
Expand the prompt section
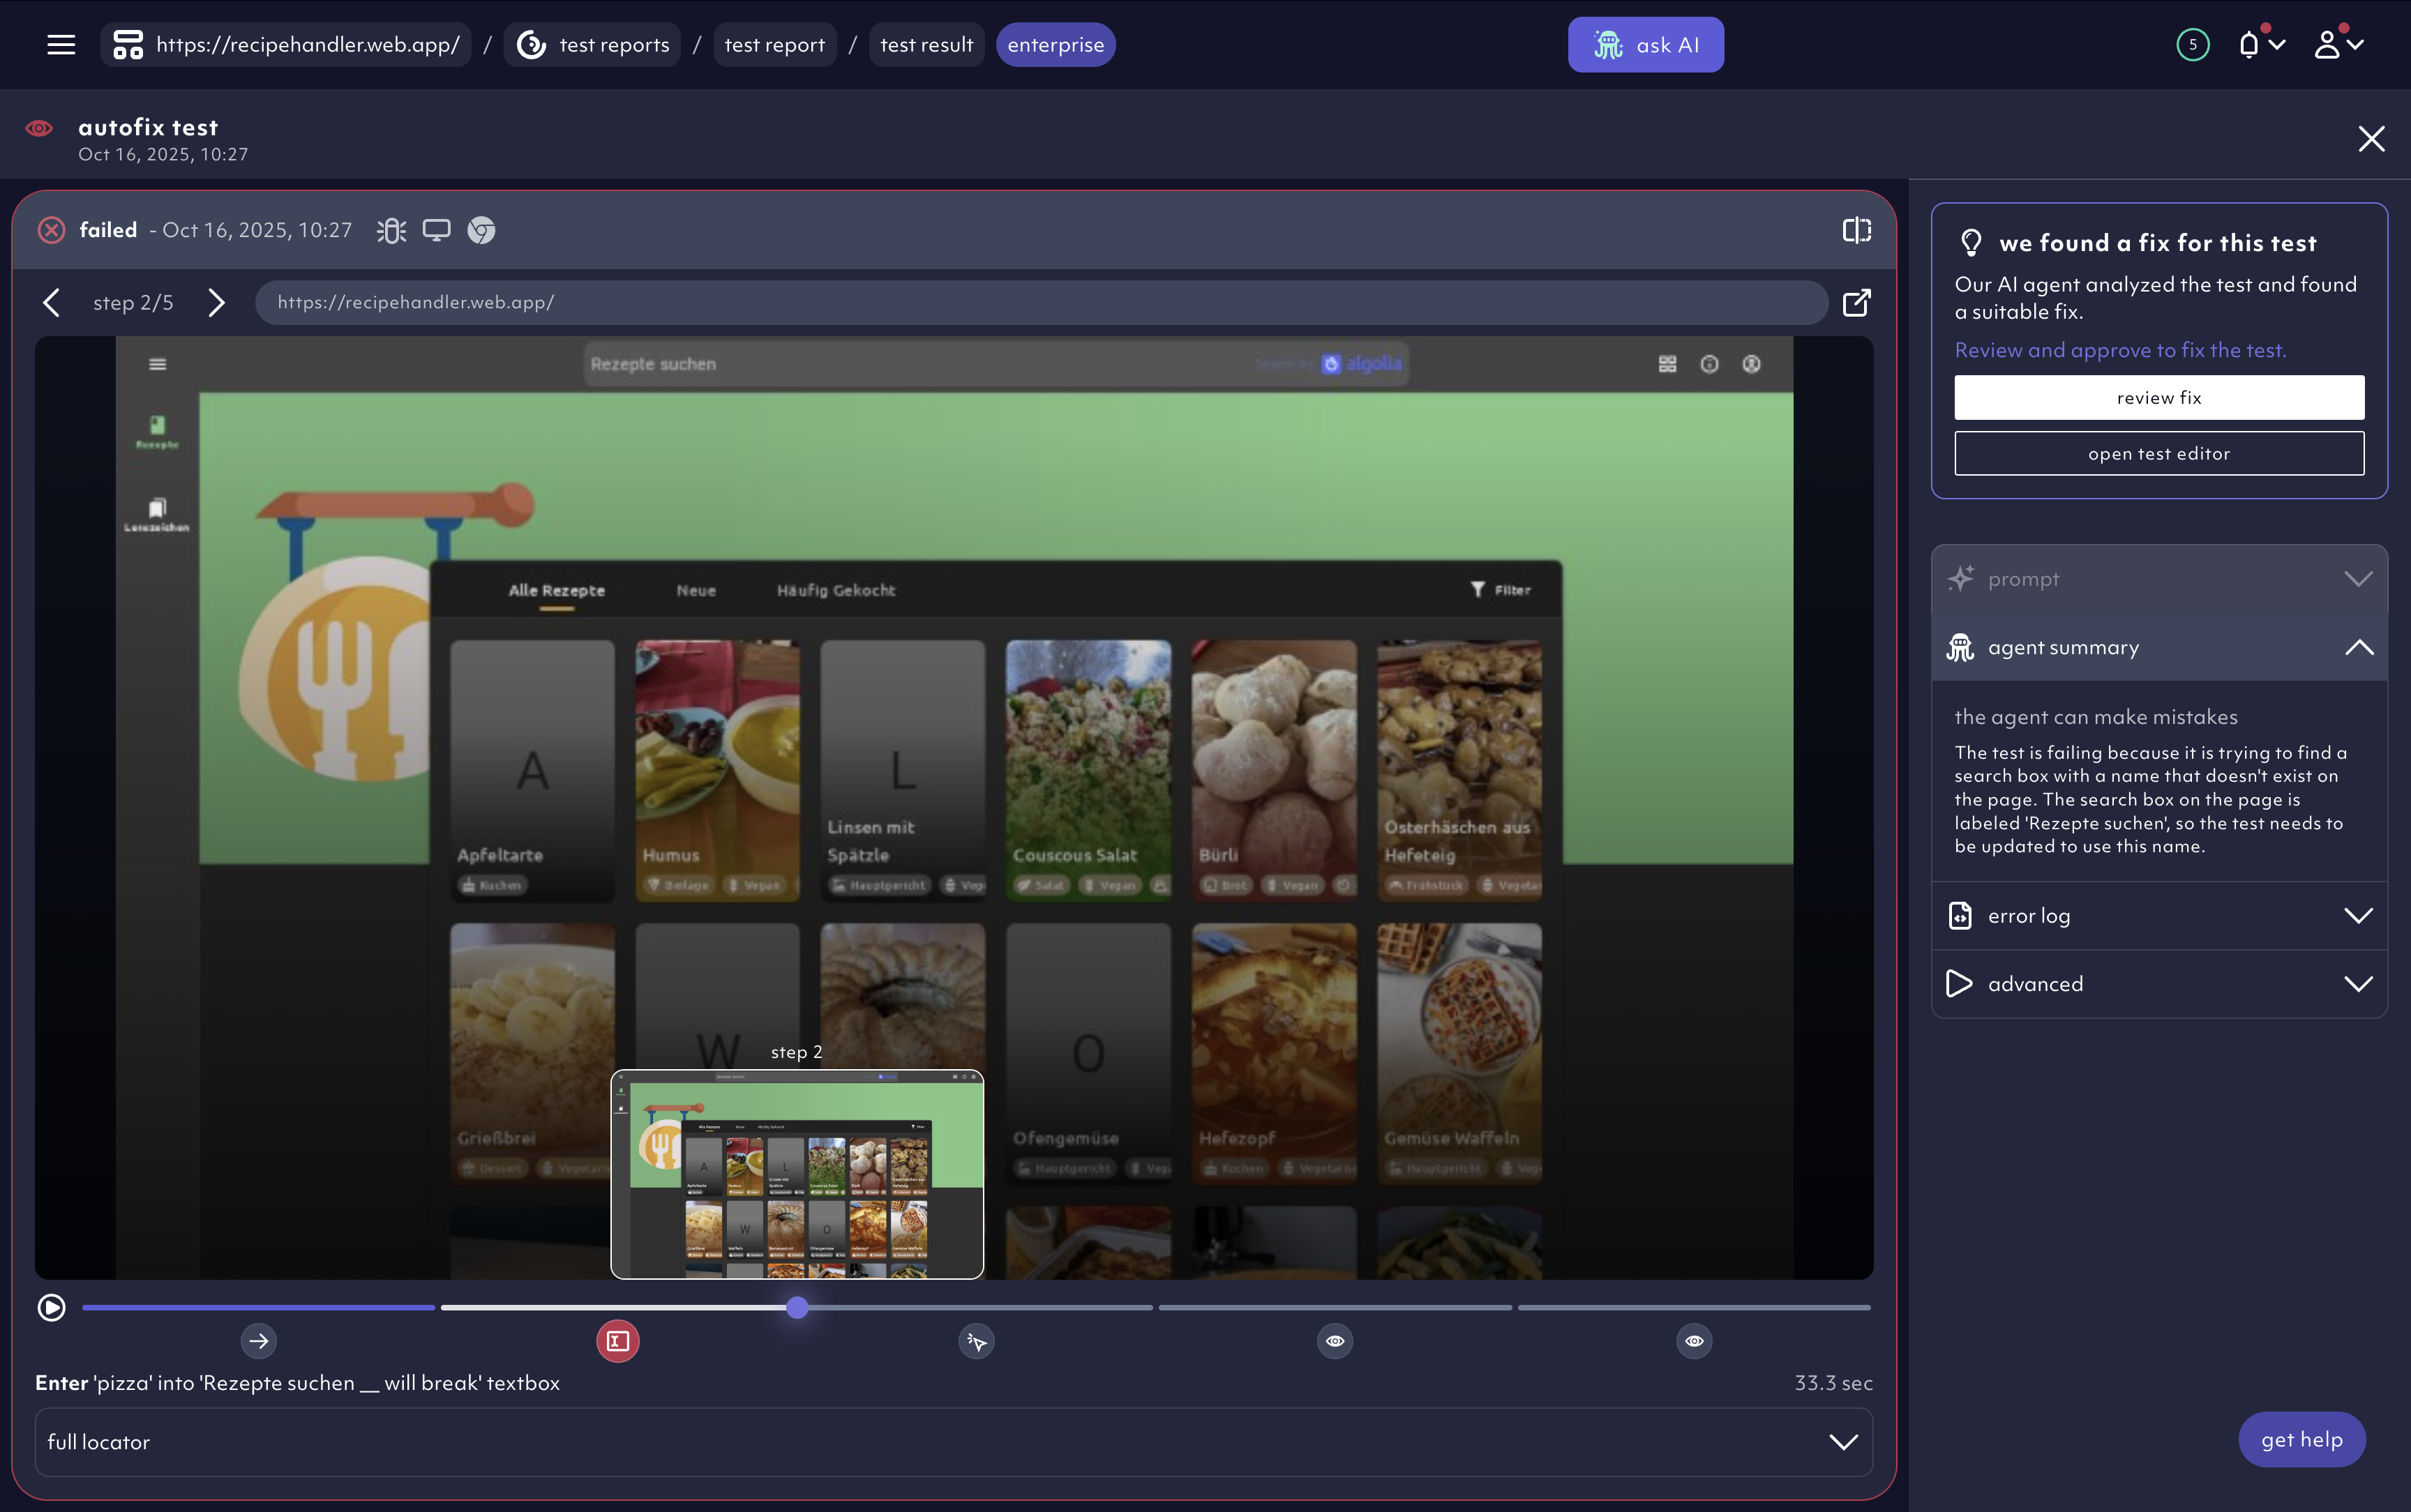2159,579
